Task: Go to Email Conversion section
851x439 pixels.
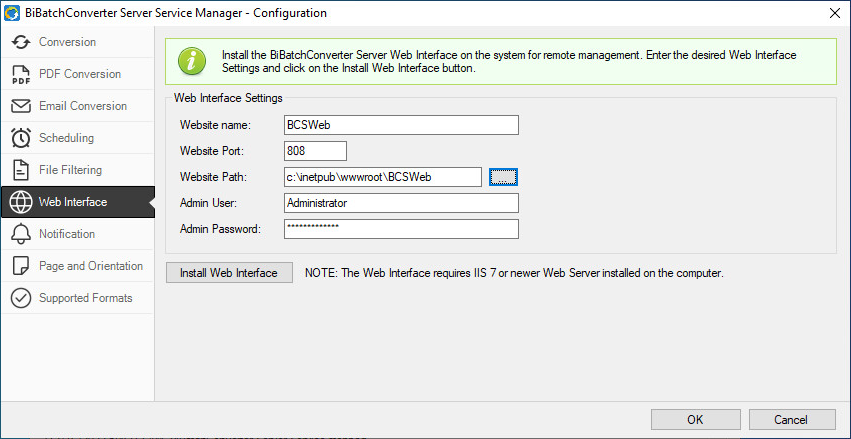Action: [78, 106]
